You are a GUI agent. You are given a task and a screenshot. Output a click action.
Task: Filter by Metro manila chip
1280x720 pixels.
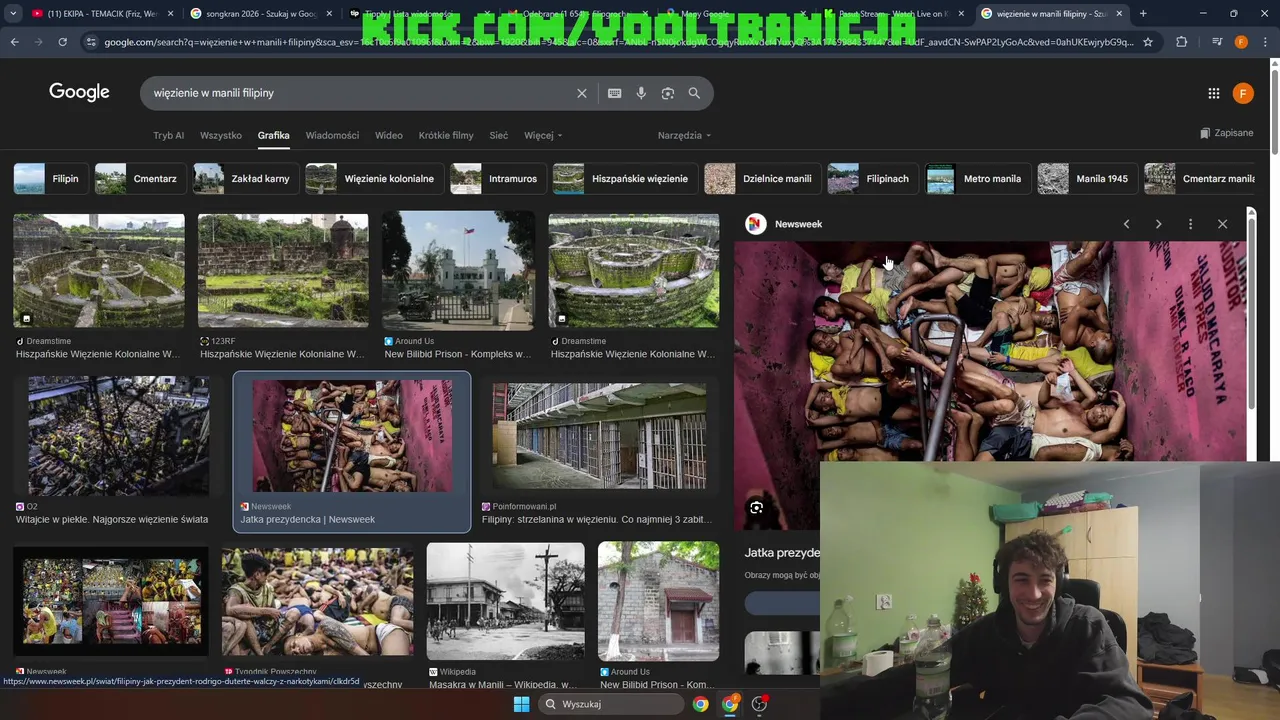[x=977, y=179]
